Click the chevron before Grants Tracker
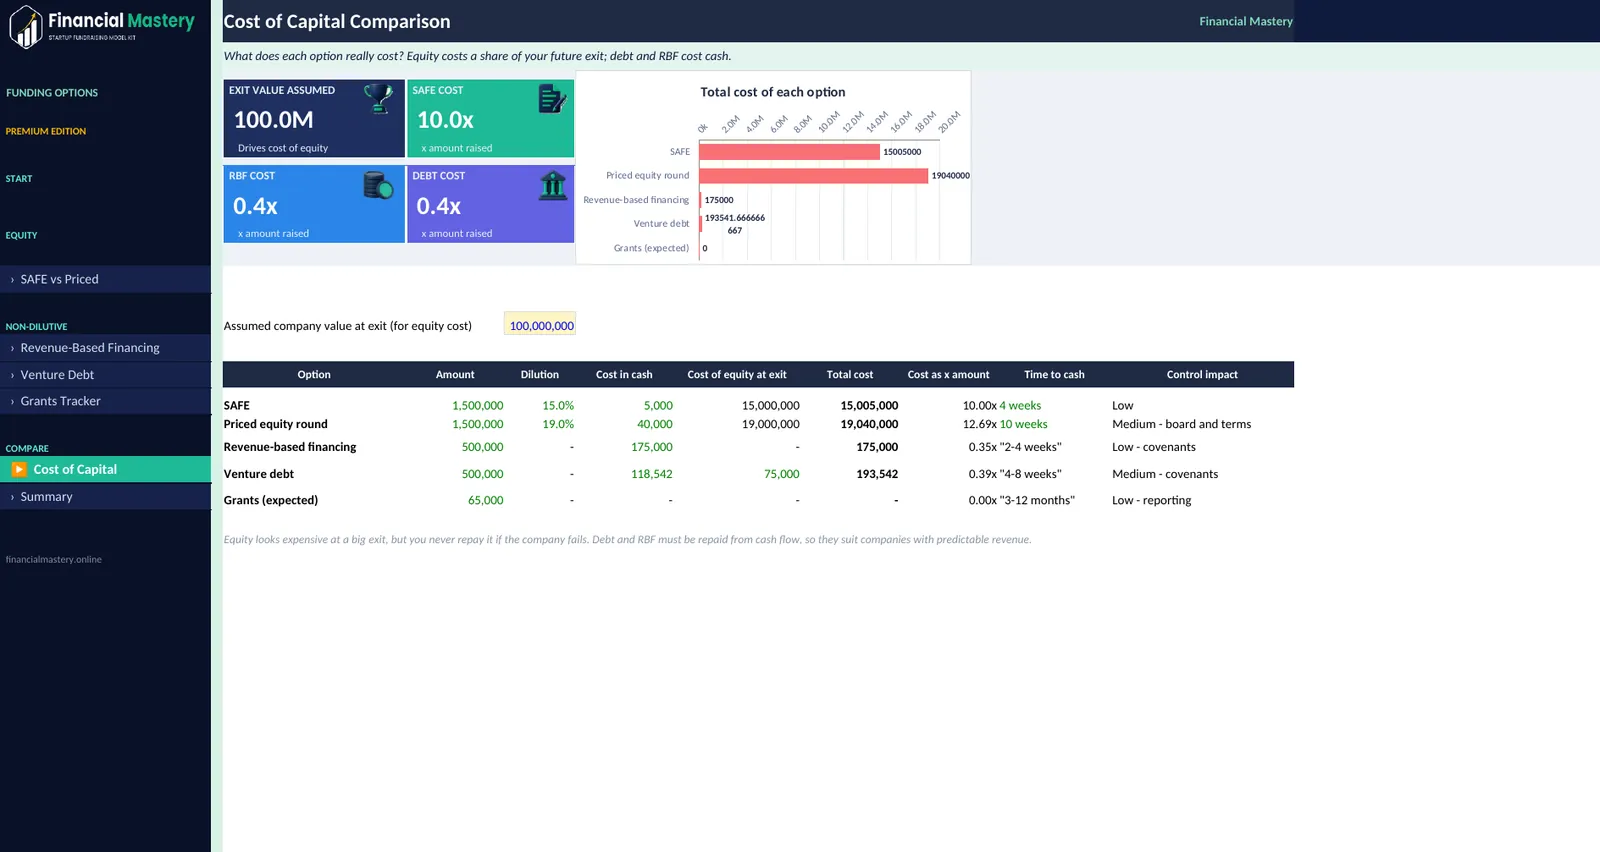 point(12,401)
